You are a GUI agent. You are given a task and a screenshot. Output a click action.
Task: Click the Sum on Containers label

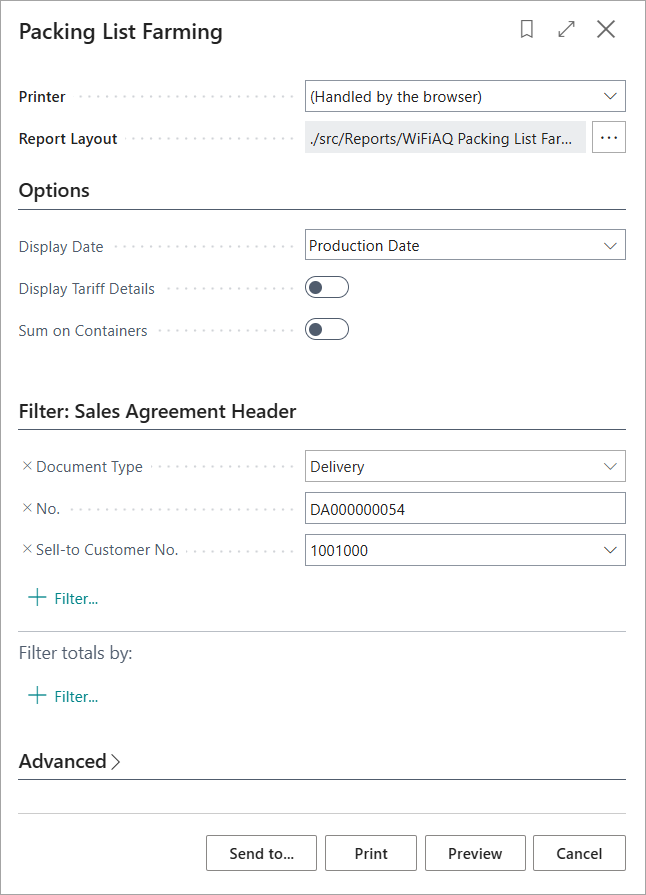(x=83, y=330)
